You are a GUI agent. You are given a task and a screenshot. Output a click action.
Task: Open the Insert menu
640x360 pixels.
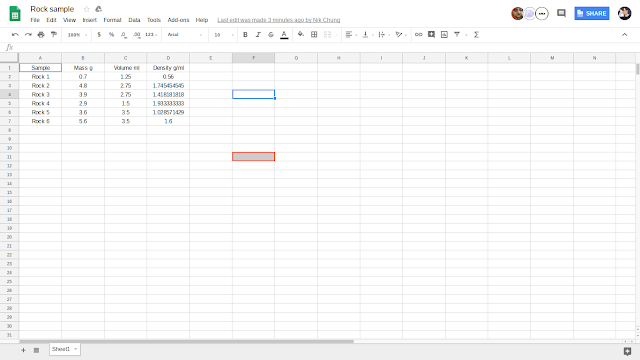point(89,20)
